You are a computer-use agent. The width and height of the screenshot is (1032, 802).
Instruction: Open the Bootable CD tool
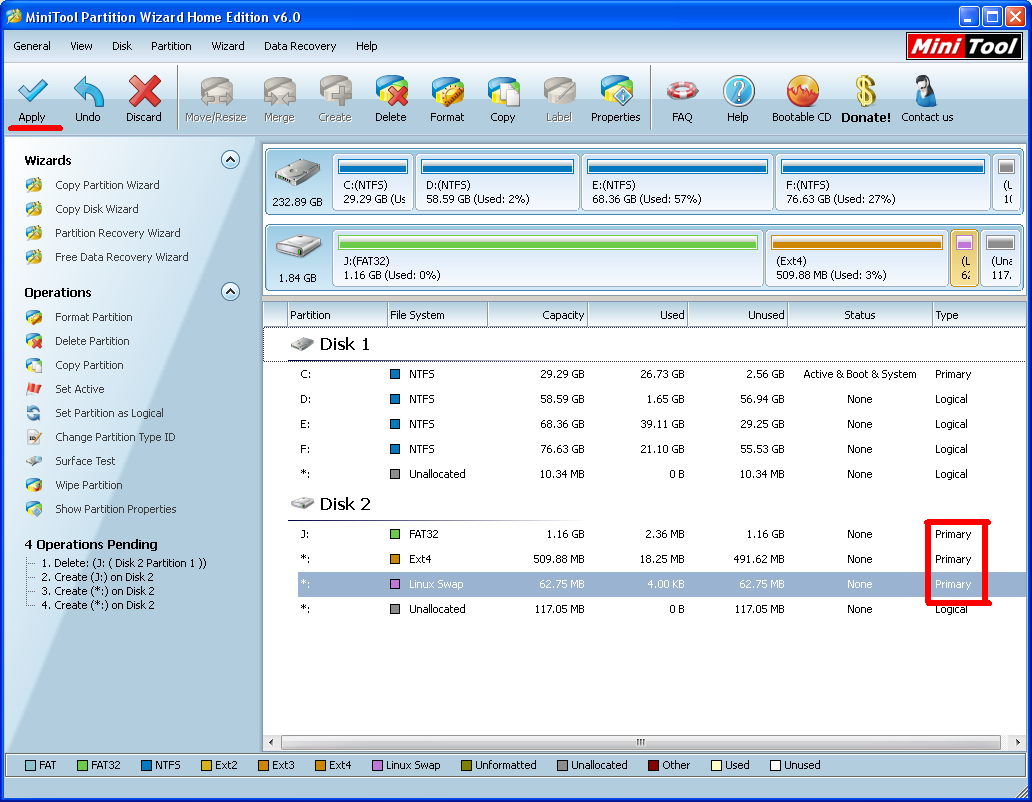click(x=801, y=93)
